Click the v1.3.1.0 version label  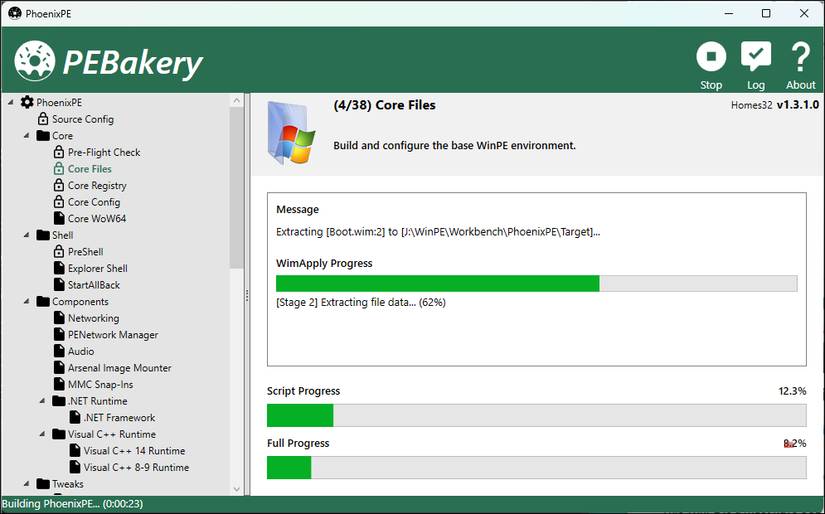pos(798,104)
